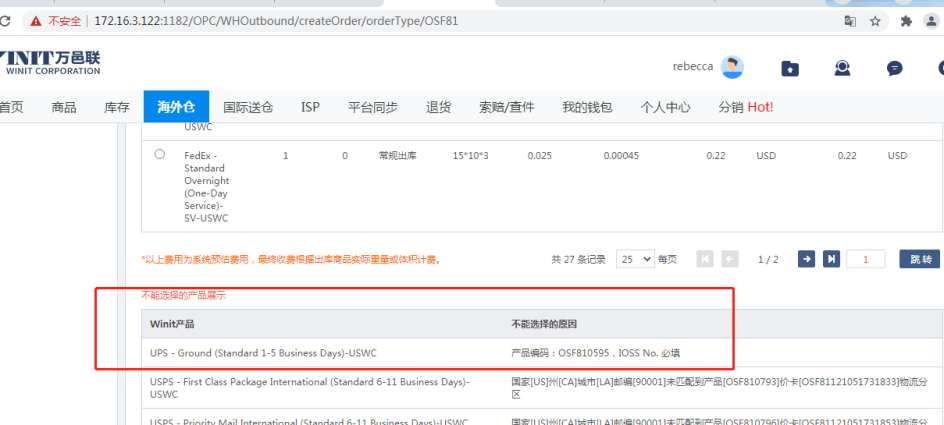944x425 pixels.
Task: Click the 共 27 条记录 text
Action: pos(579,259)
